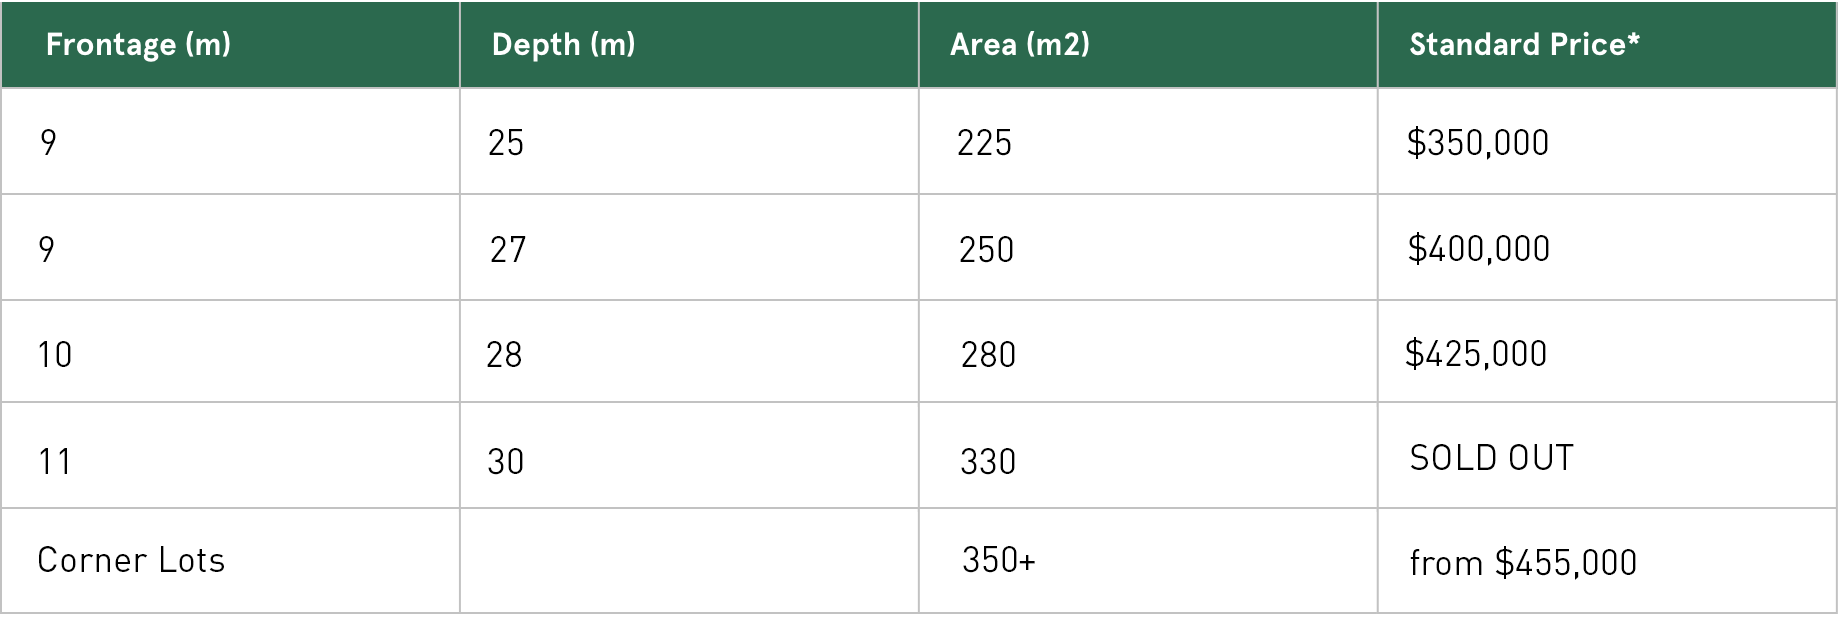Select the $425,000 price cell
1838x617 pixels.
click(1475, 354)
